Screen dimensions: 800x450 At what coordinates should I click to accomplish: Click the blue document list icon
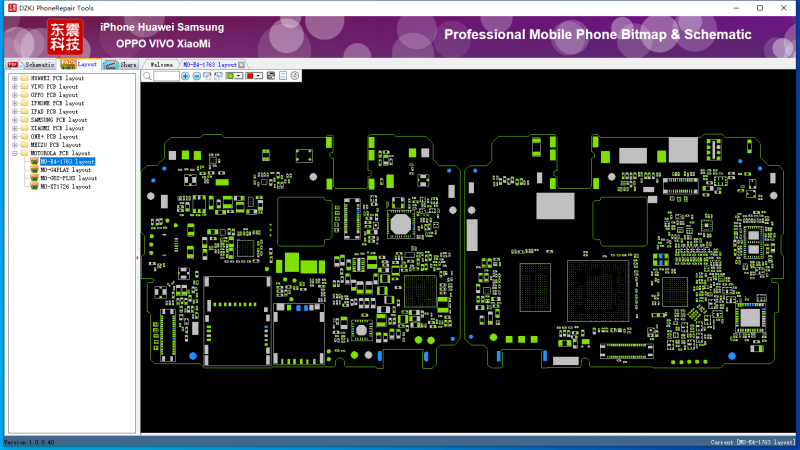(283, 76)
